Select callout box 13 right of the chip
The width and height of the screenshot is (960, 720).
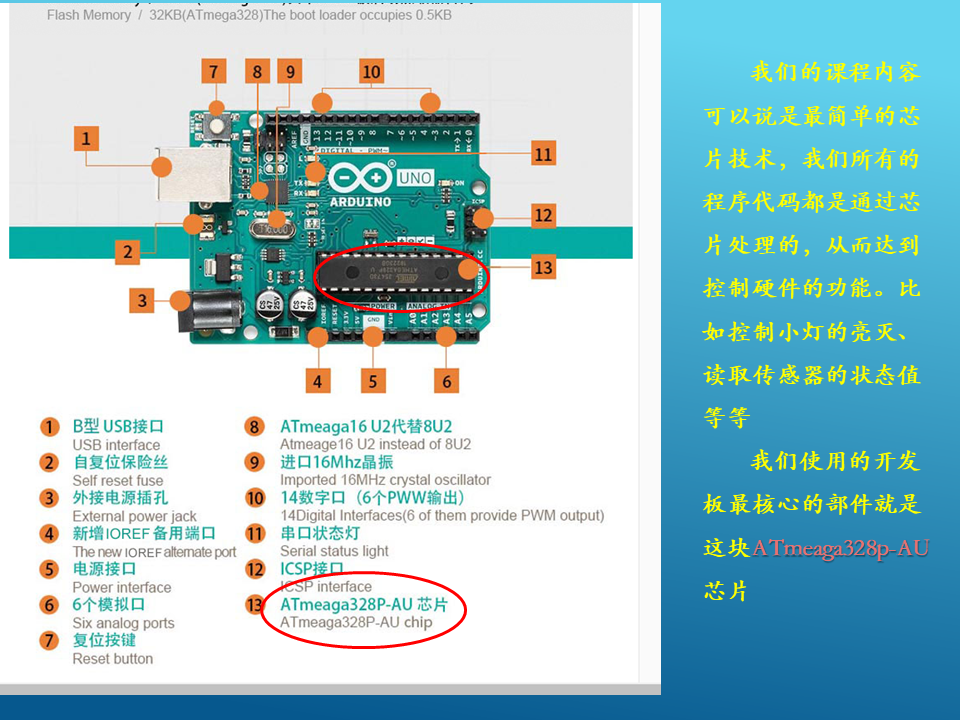click(542, 267)
